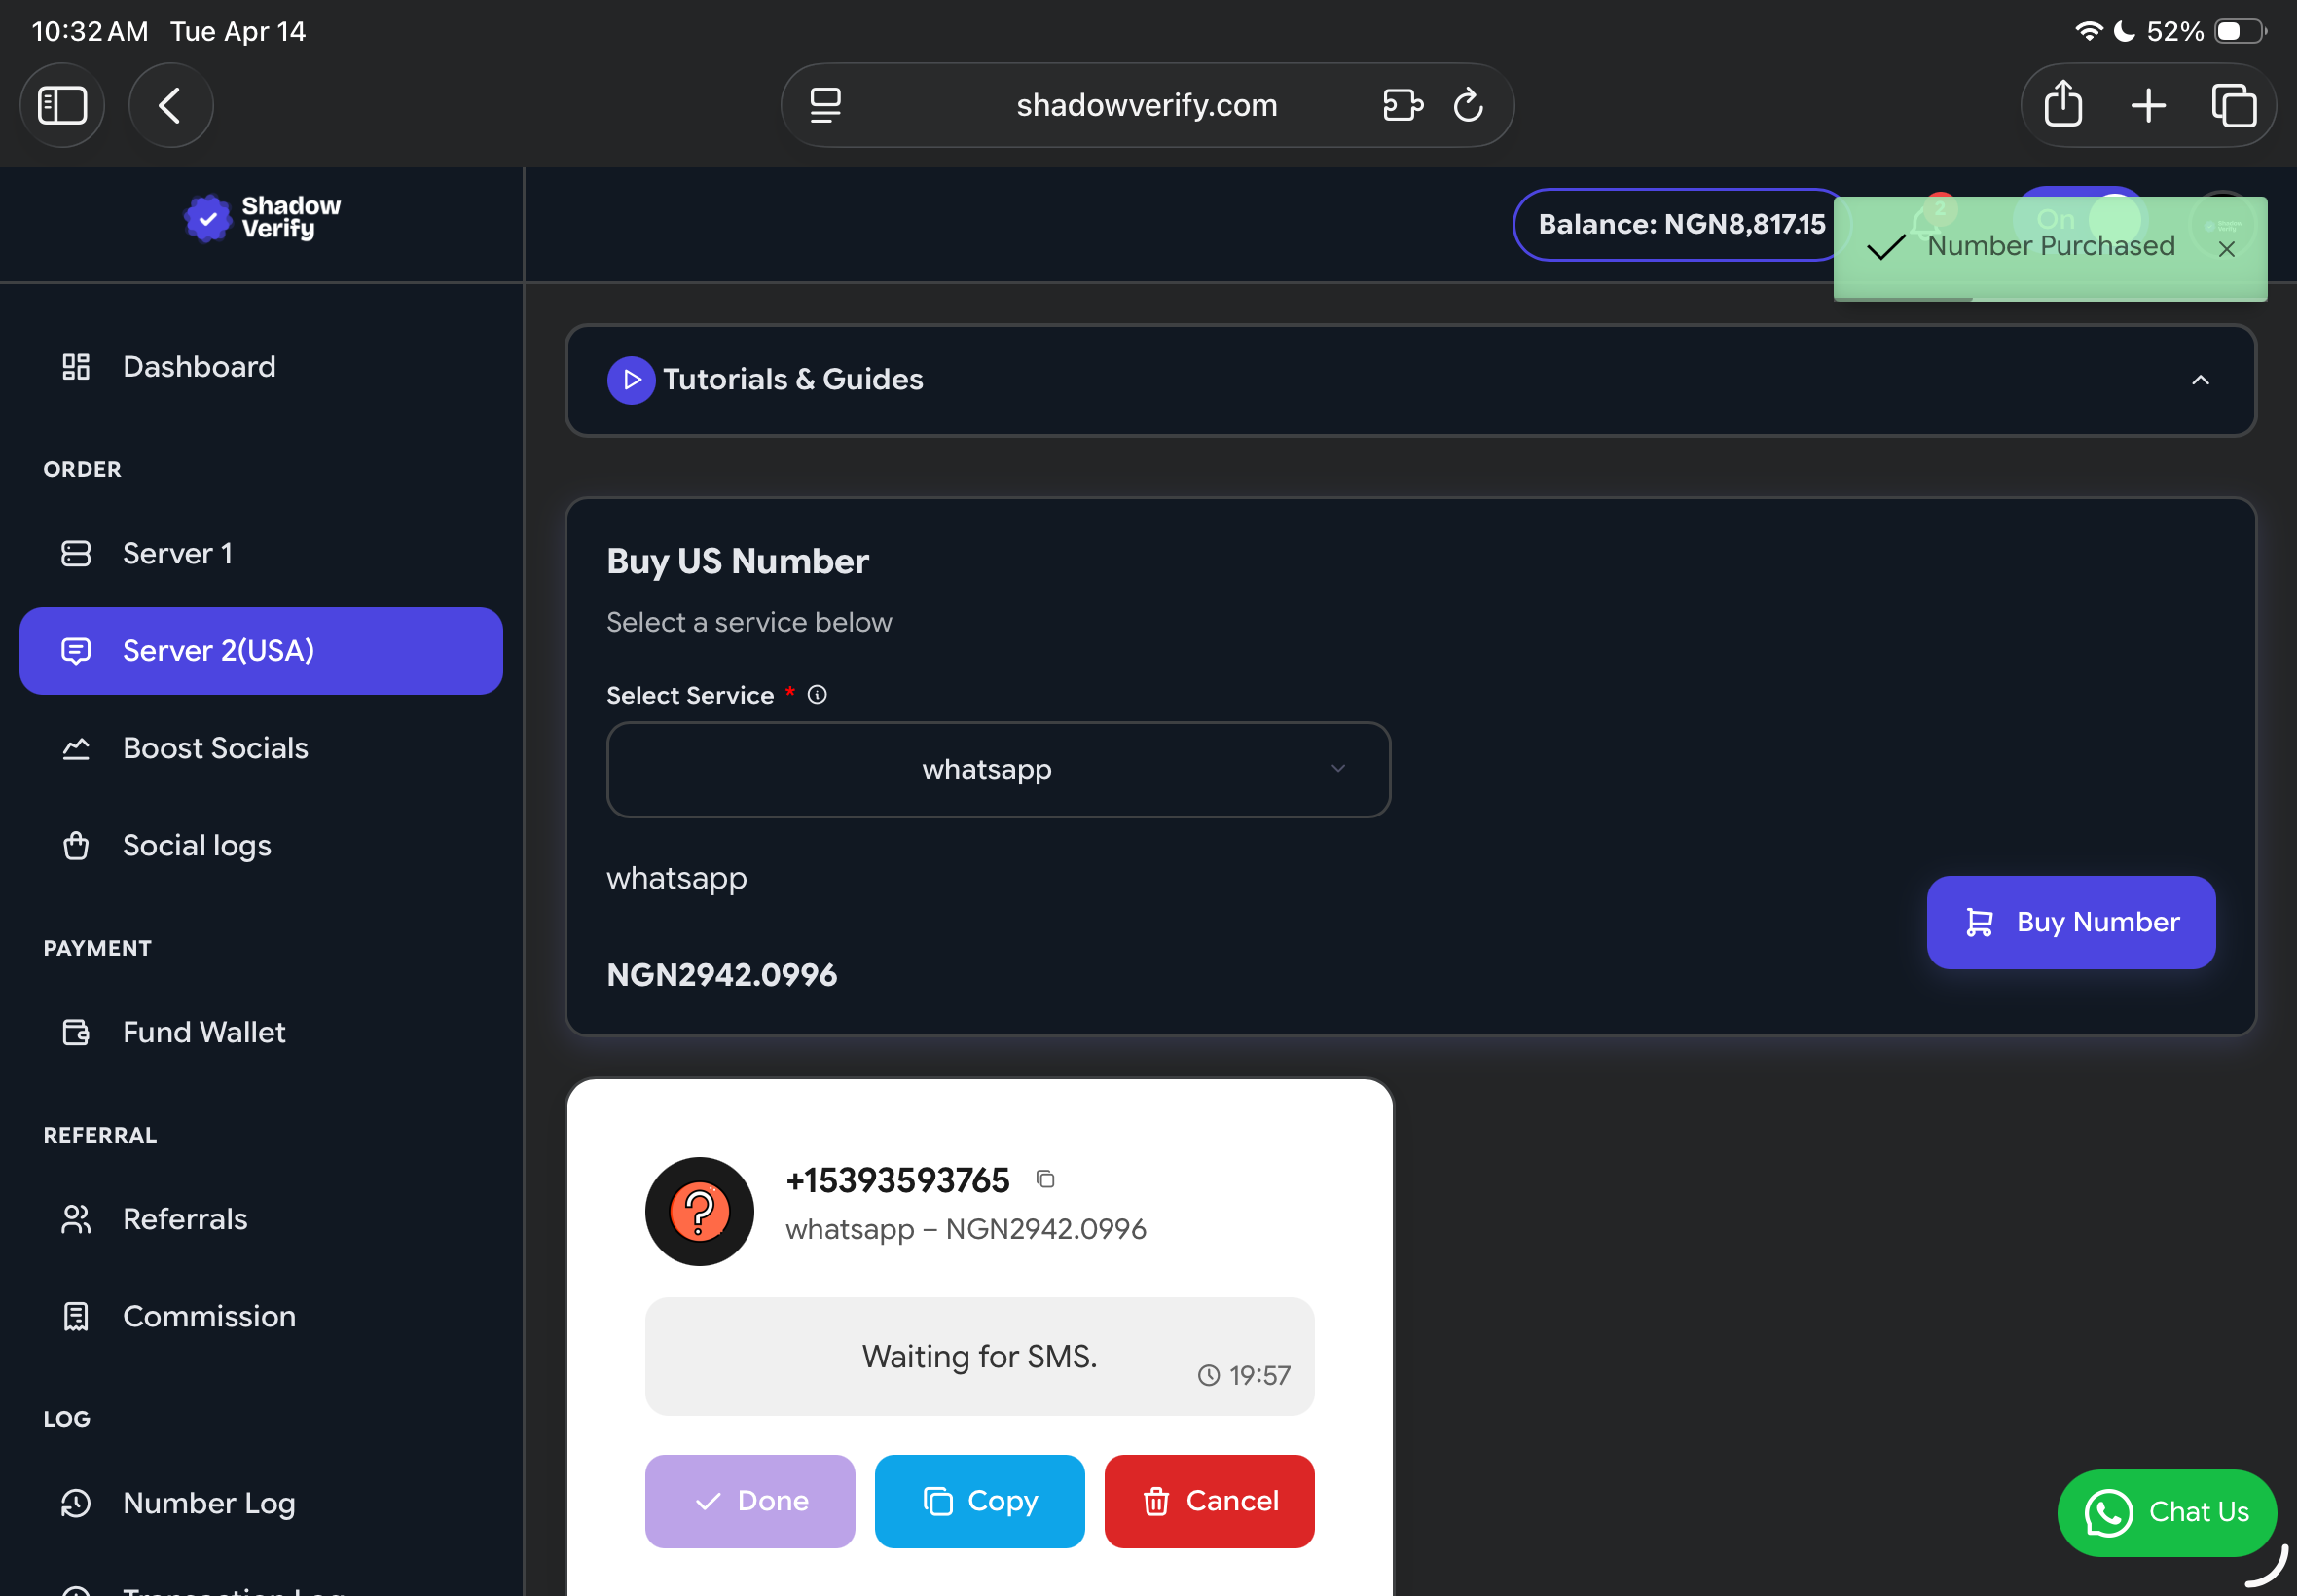This screenshot has width=2297, height=1596.
Task: Click the info icon beside Select Service
Action: 817,695
